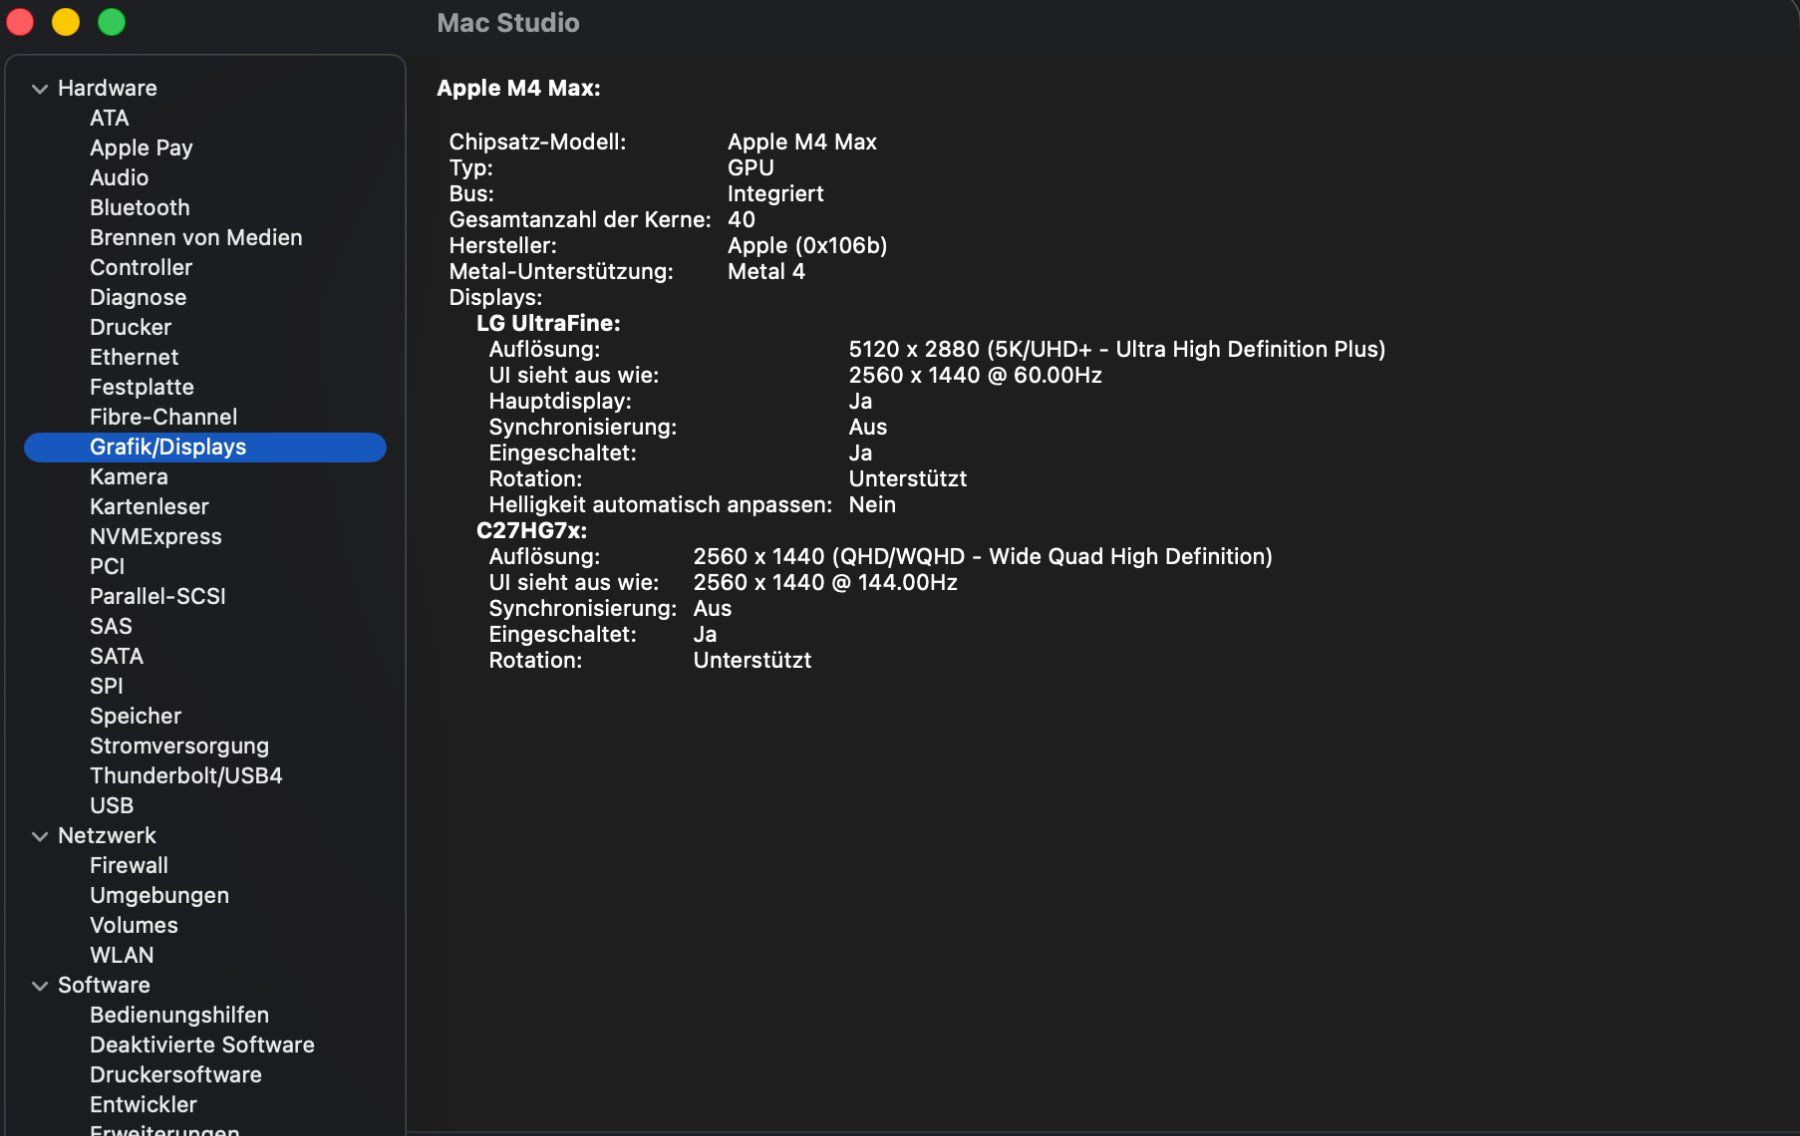Screen dimensions: 1800x1136
Task: Open the Volumes entry
Action: pos(134,926)
